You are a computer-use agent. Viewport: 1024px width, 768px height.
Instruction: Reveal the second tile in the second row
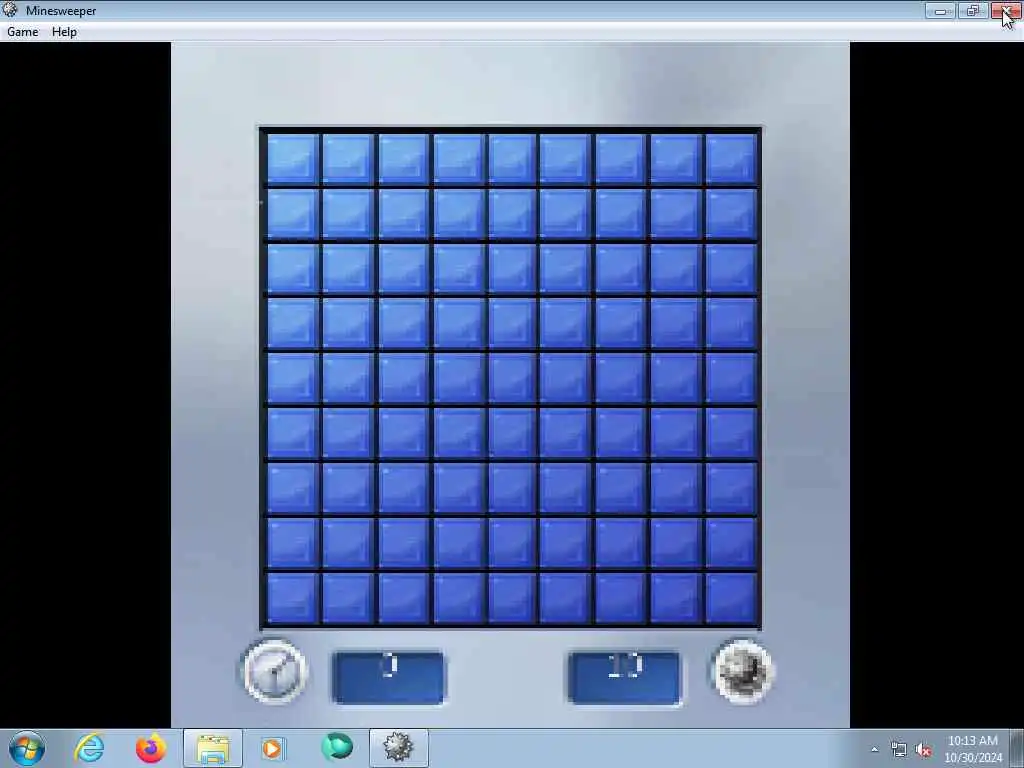pyautogui.click(x=347, y=214)
